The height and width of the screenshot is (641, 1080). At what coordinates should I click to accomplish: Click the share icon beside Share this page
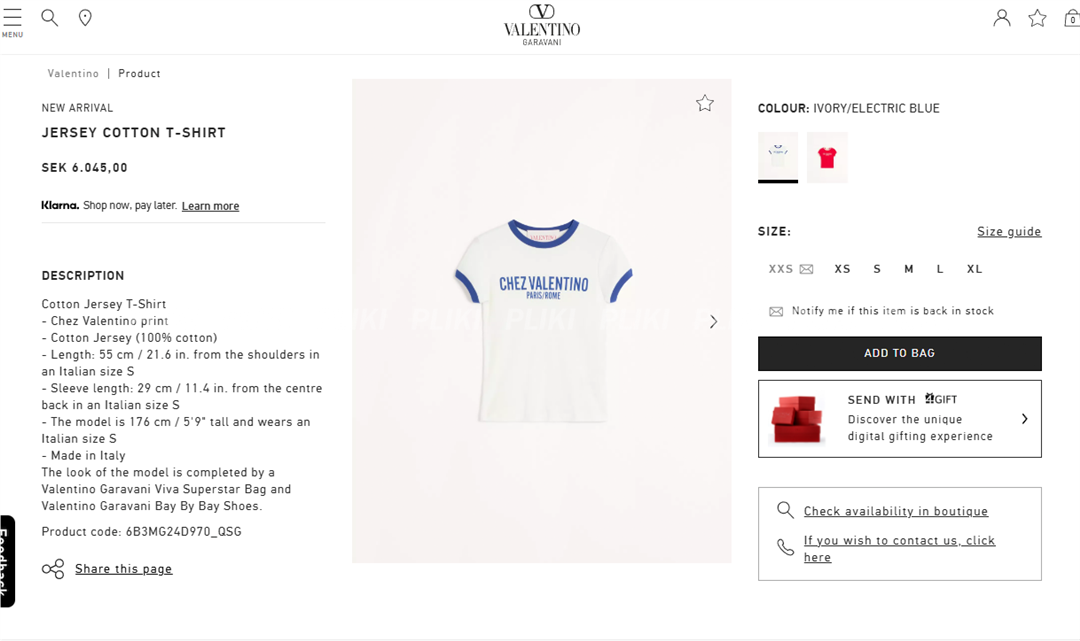(x=53, y=569)
